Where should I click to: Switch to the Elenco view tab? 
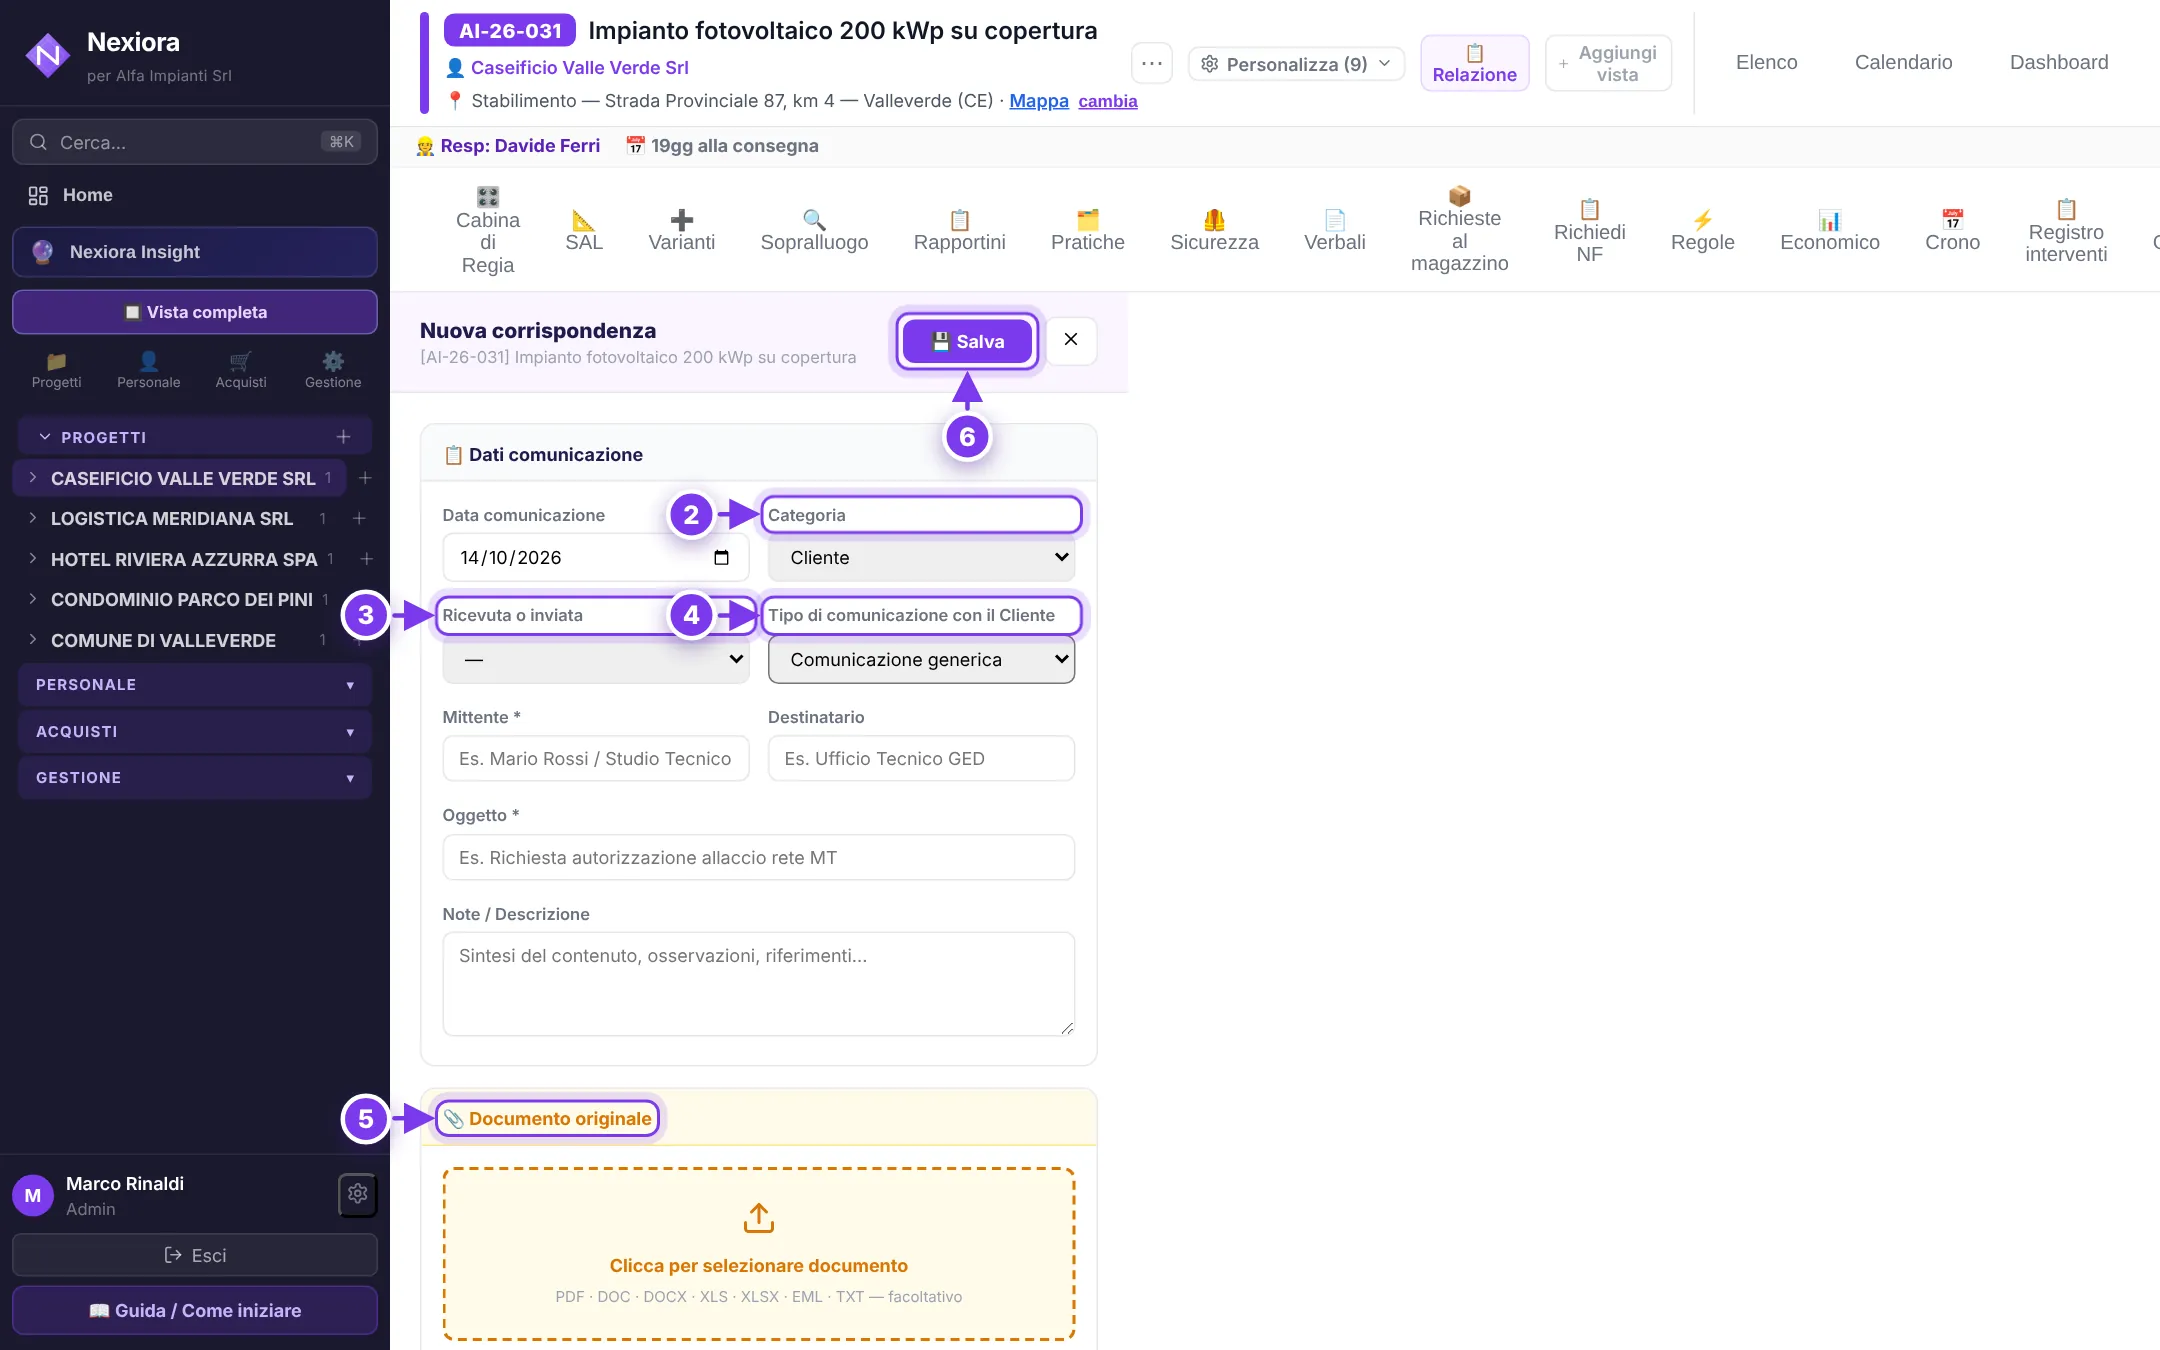1766,62
